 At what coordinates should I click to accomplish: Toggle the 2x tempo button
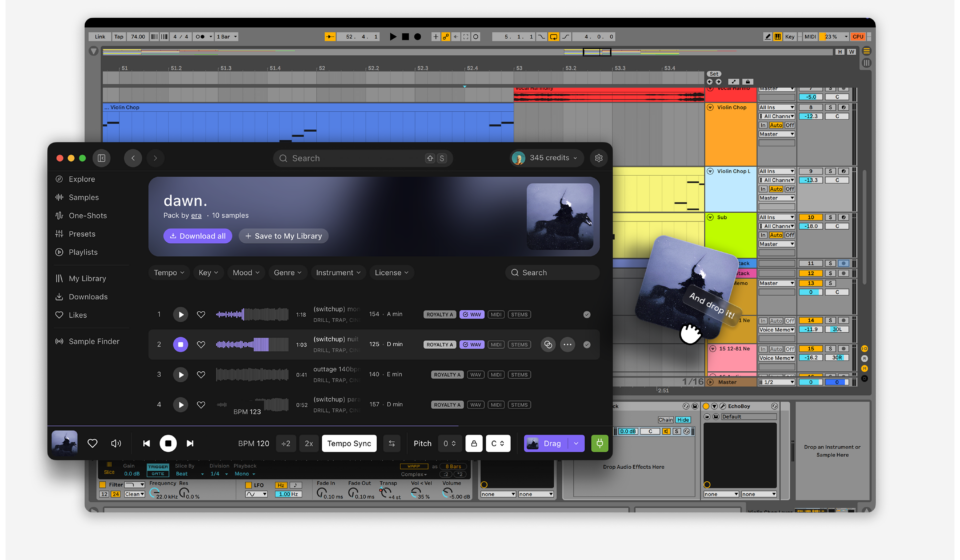coord(309,443)
